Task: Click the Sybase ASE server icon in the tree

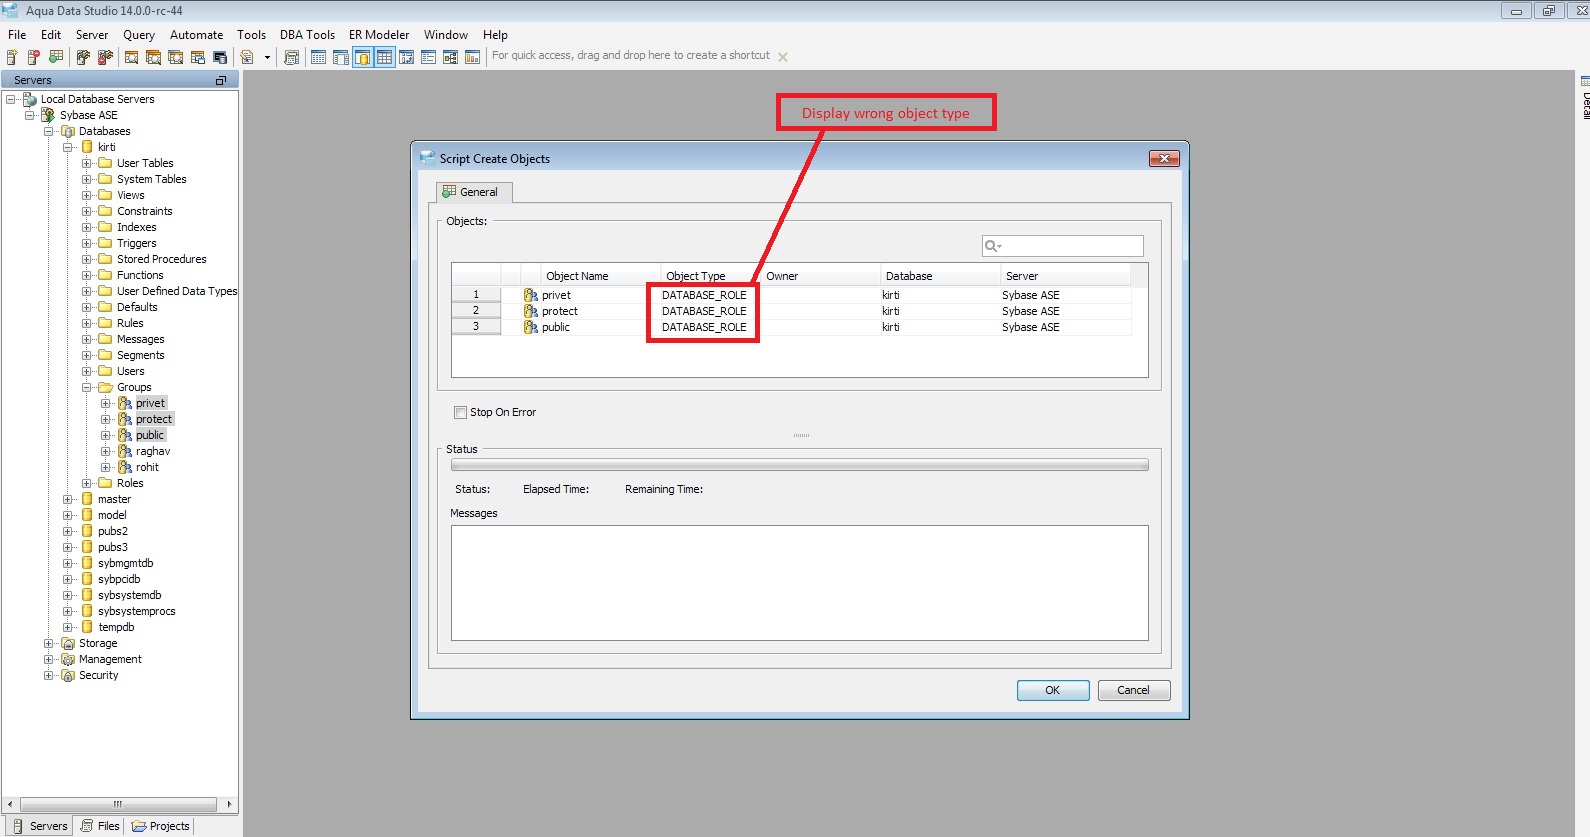Action: [x=48, y=115]
